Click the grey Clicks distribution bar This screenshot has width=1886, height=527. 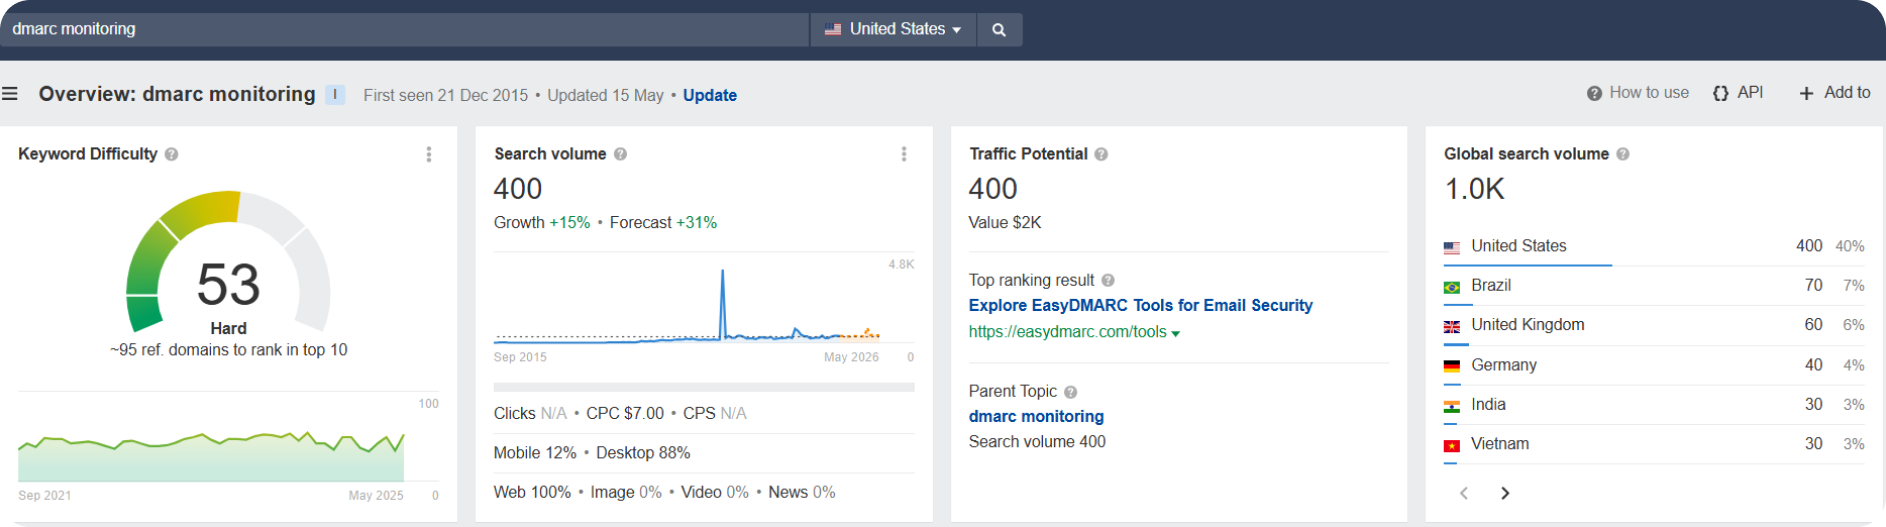pyautogui.click(x=704, y=387)
